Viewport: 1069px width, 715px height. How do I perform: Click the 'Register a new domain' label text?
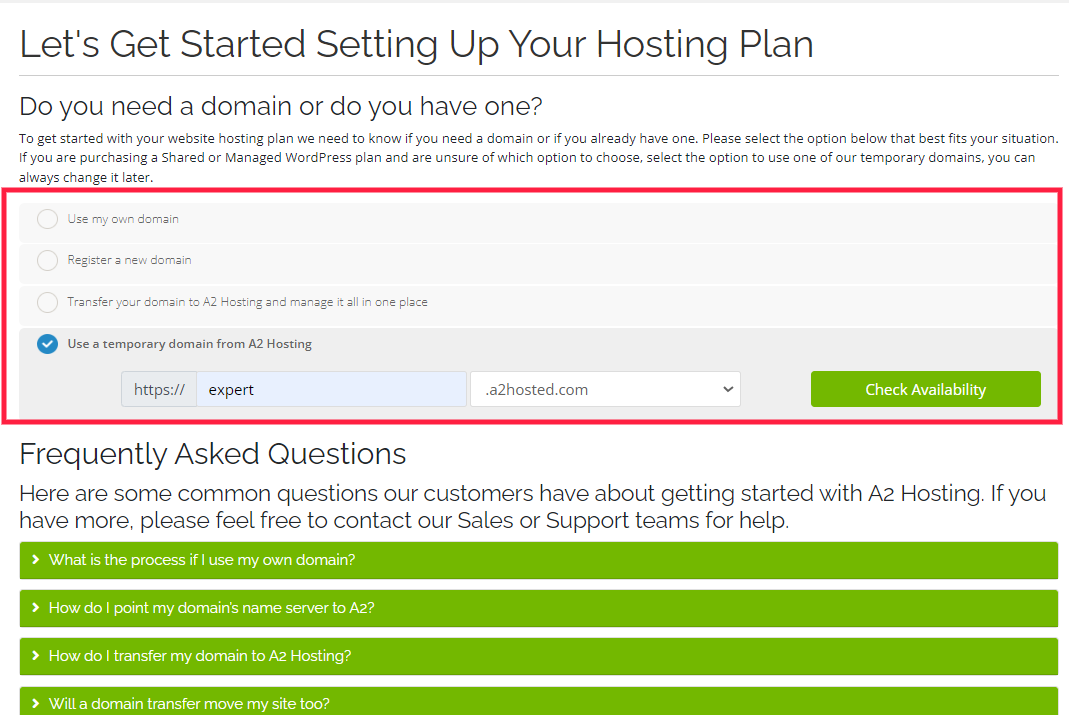point(130,260)
